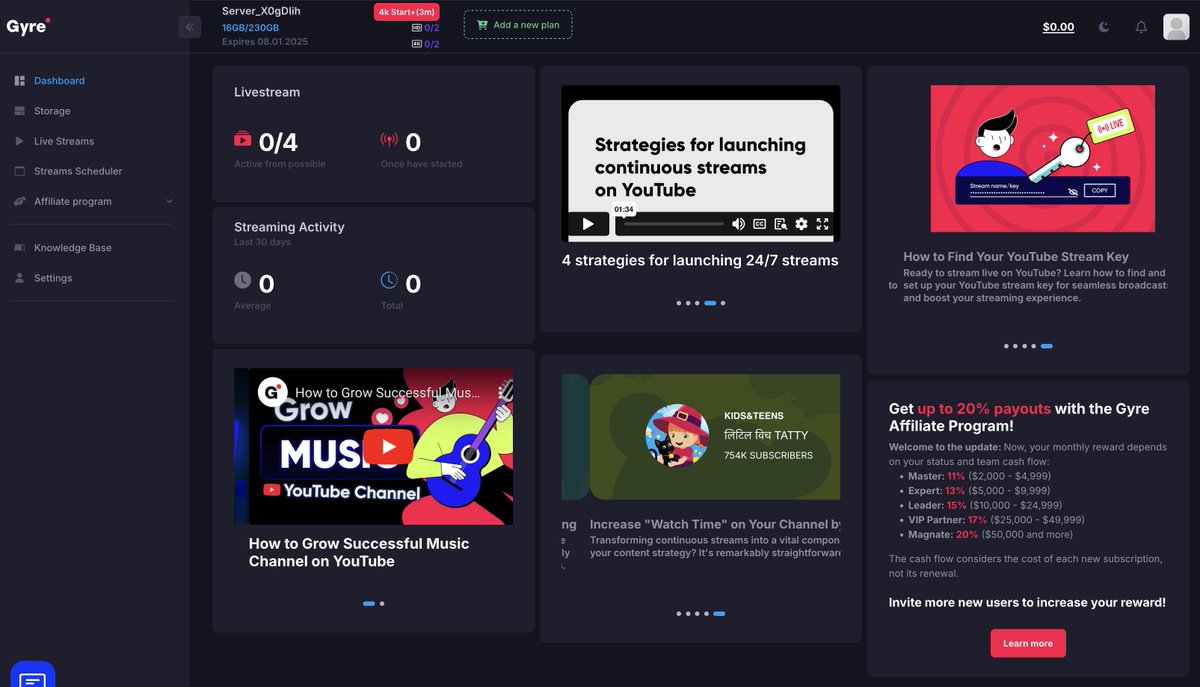Screen dimensions: 1200x687
Task: Open the $0.00 balance link
Action: [x=1058, y=27]
